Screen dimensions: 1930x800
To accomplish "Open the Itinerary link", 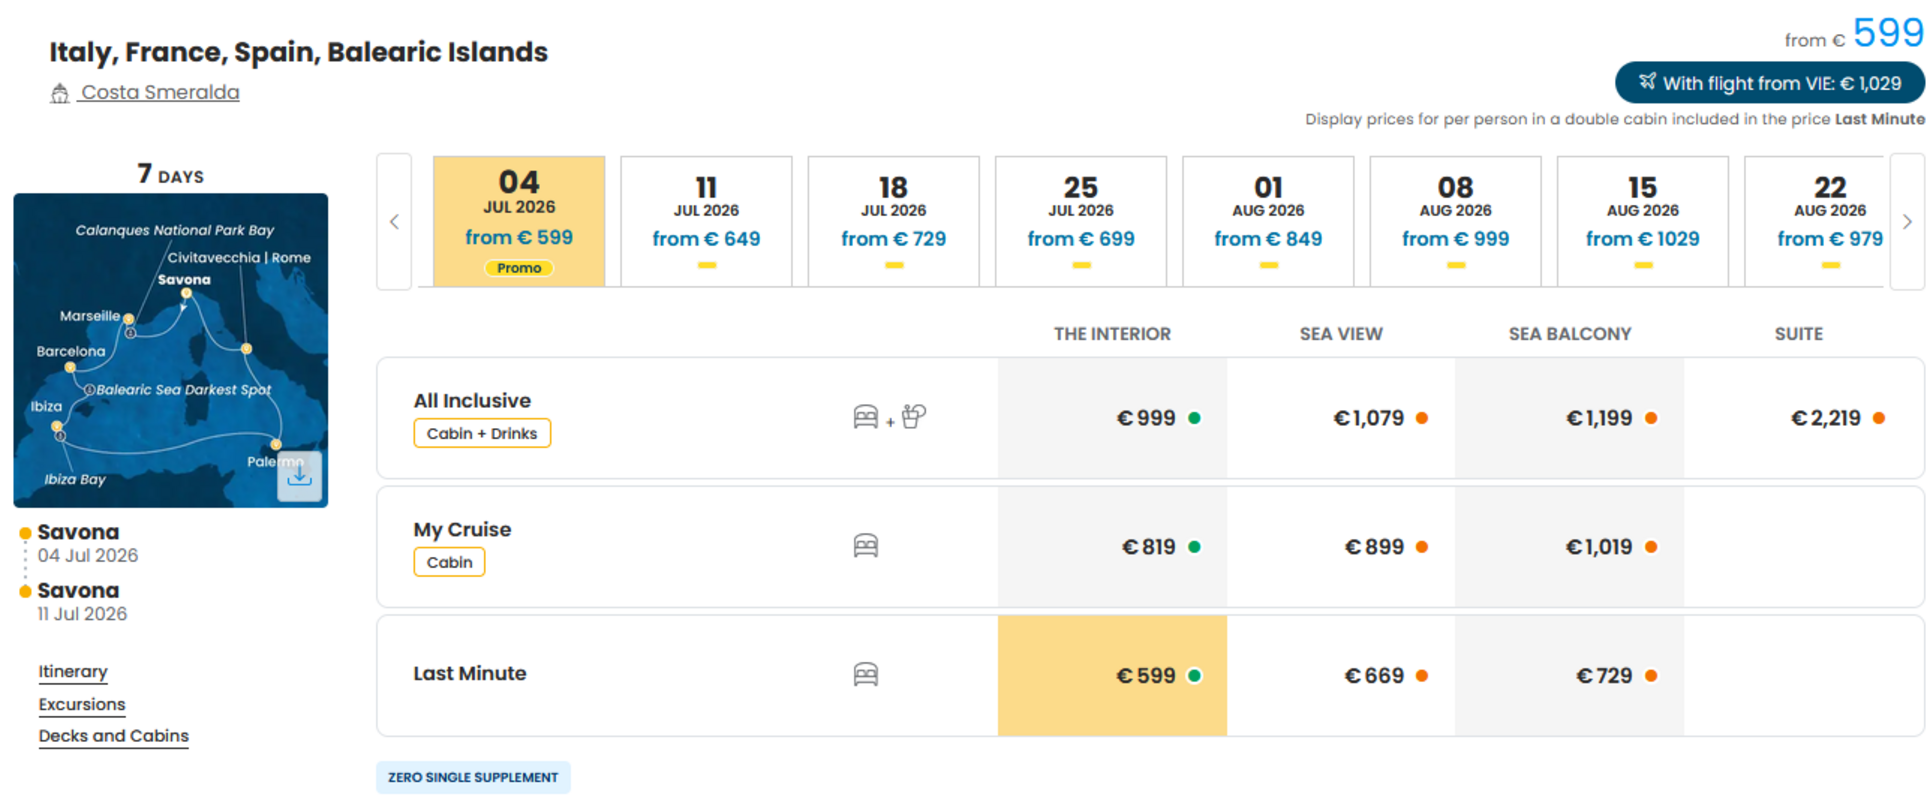I will click(x=73, y=672).
